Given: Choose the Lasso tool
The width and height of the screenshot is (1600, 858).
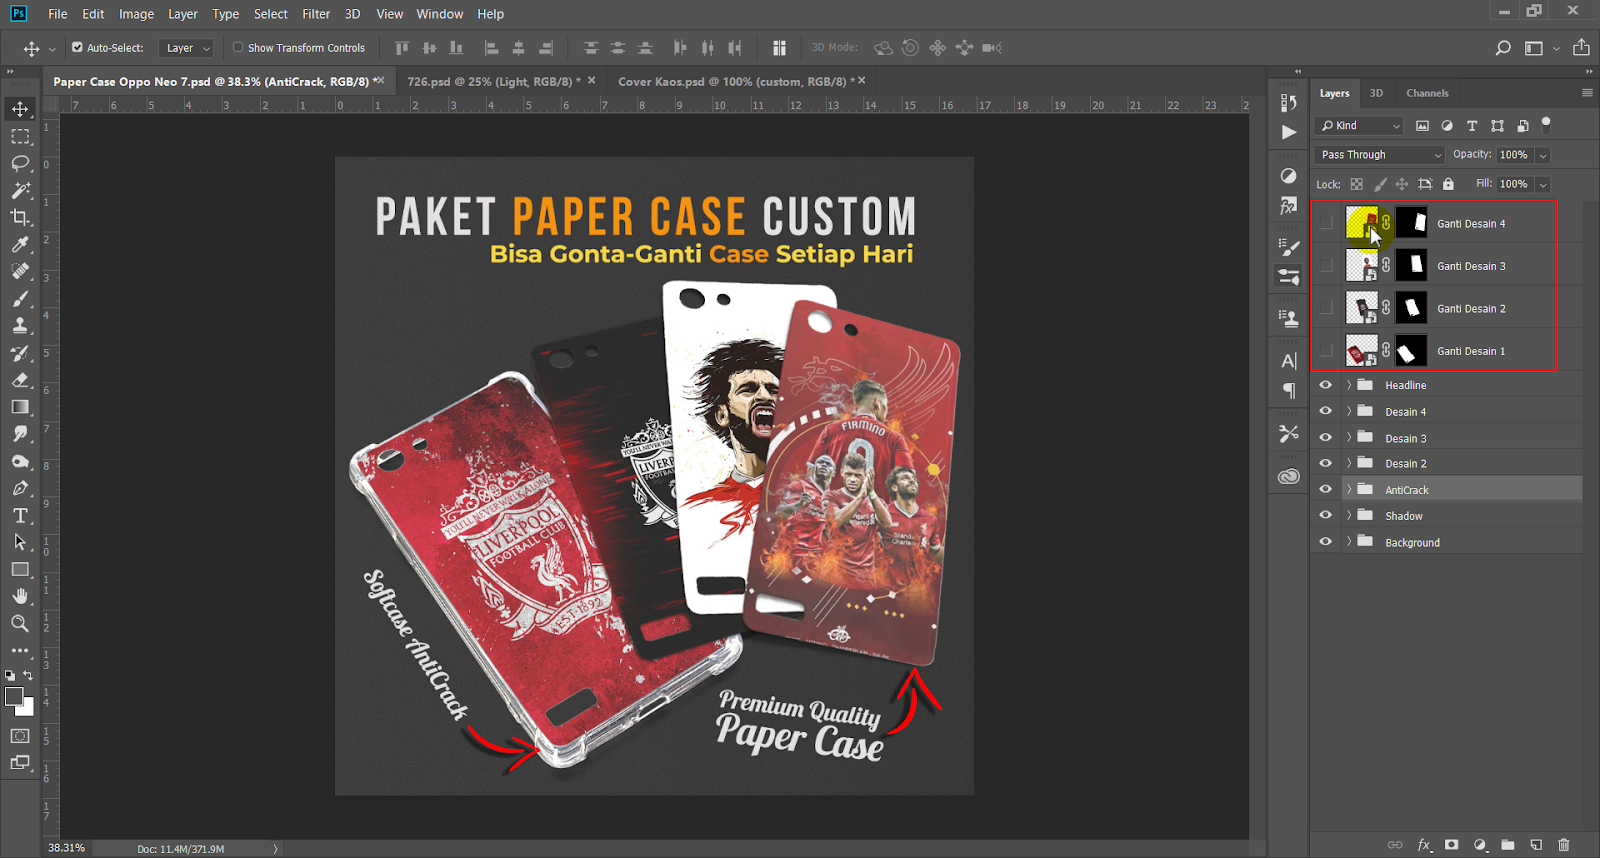Looking at the screenshot, I should click(x=20, y=163).
